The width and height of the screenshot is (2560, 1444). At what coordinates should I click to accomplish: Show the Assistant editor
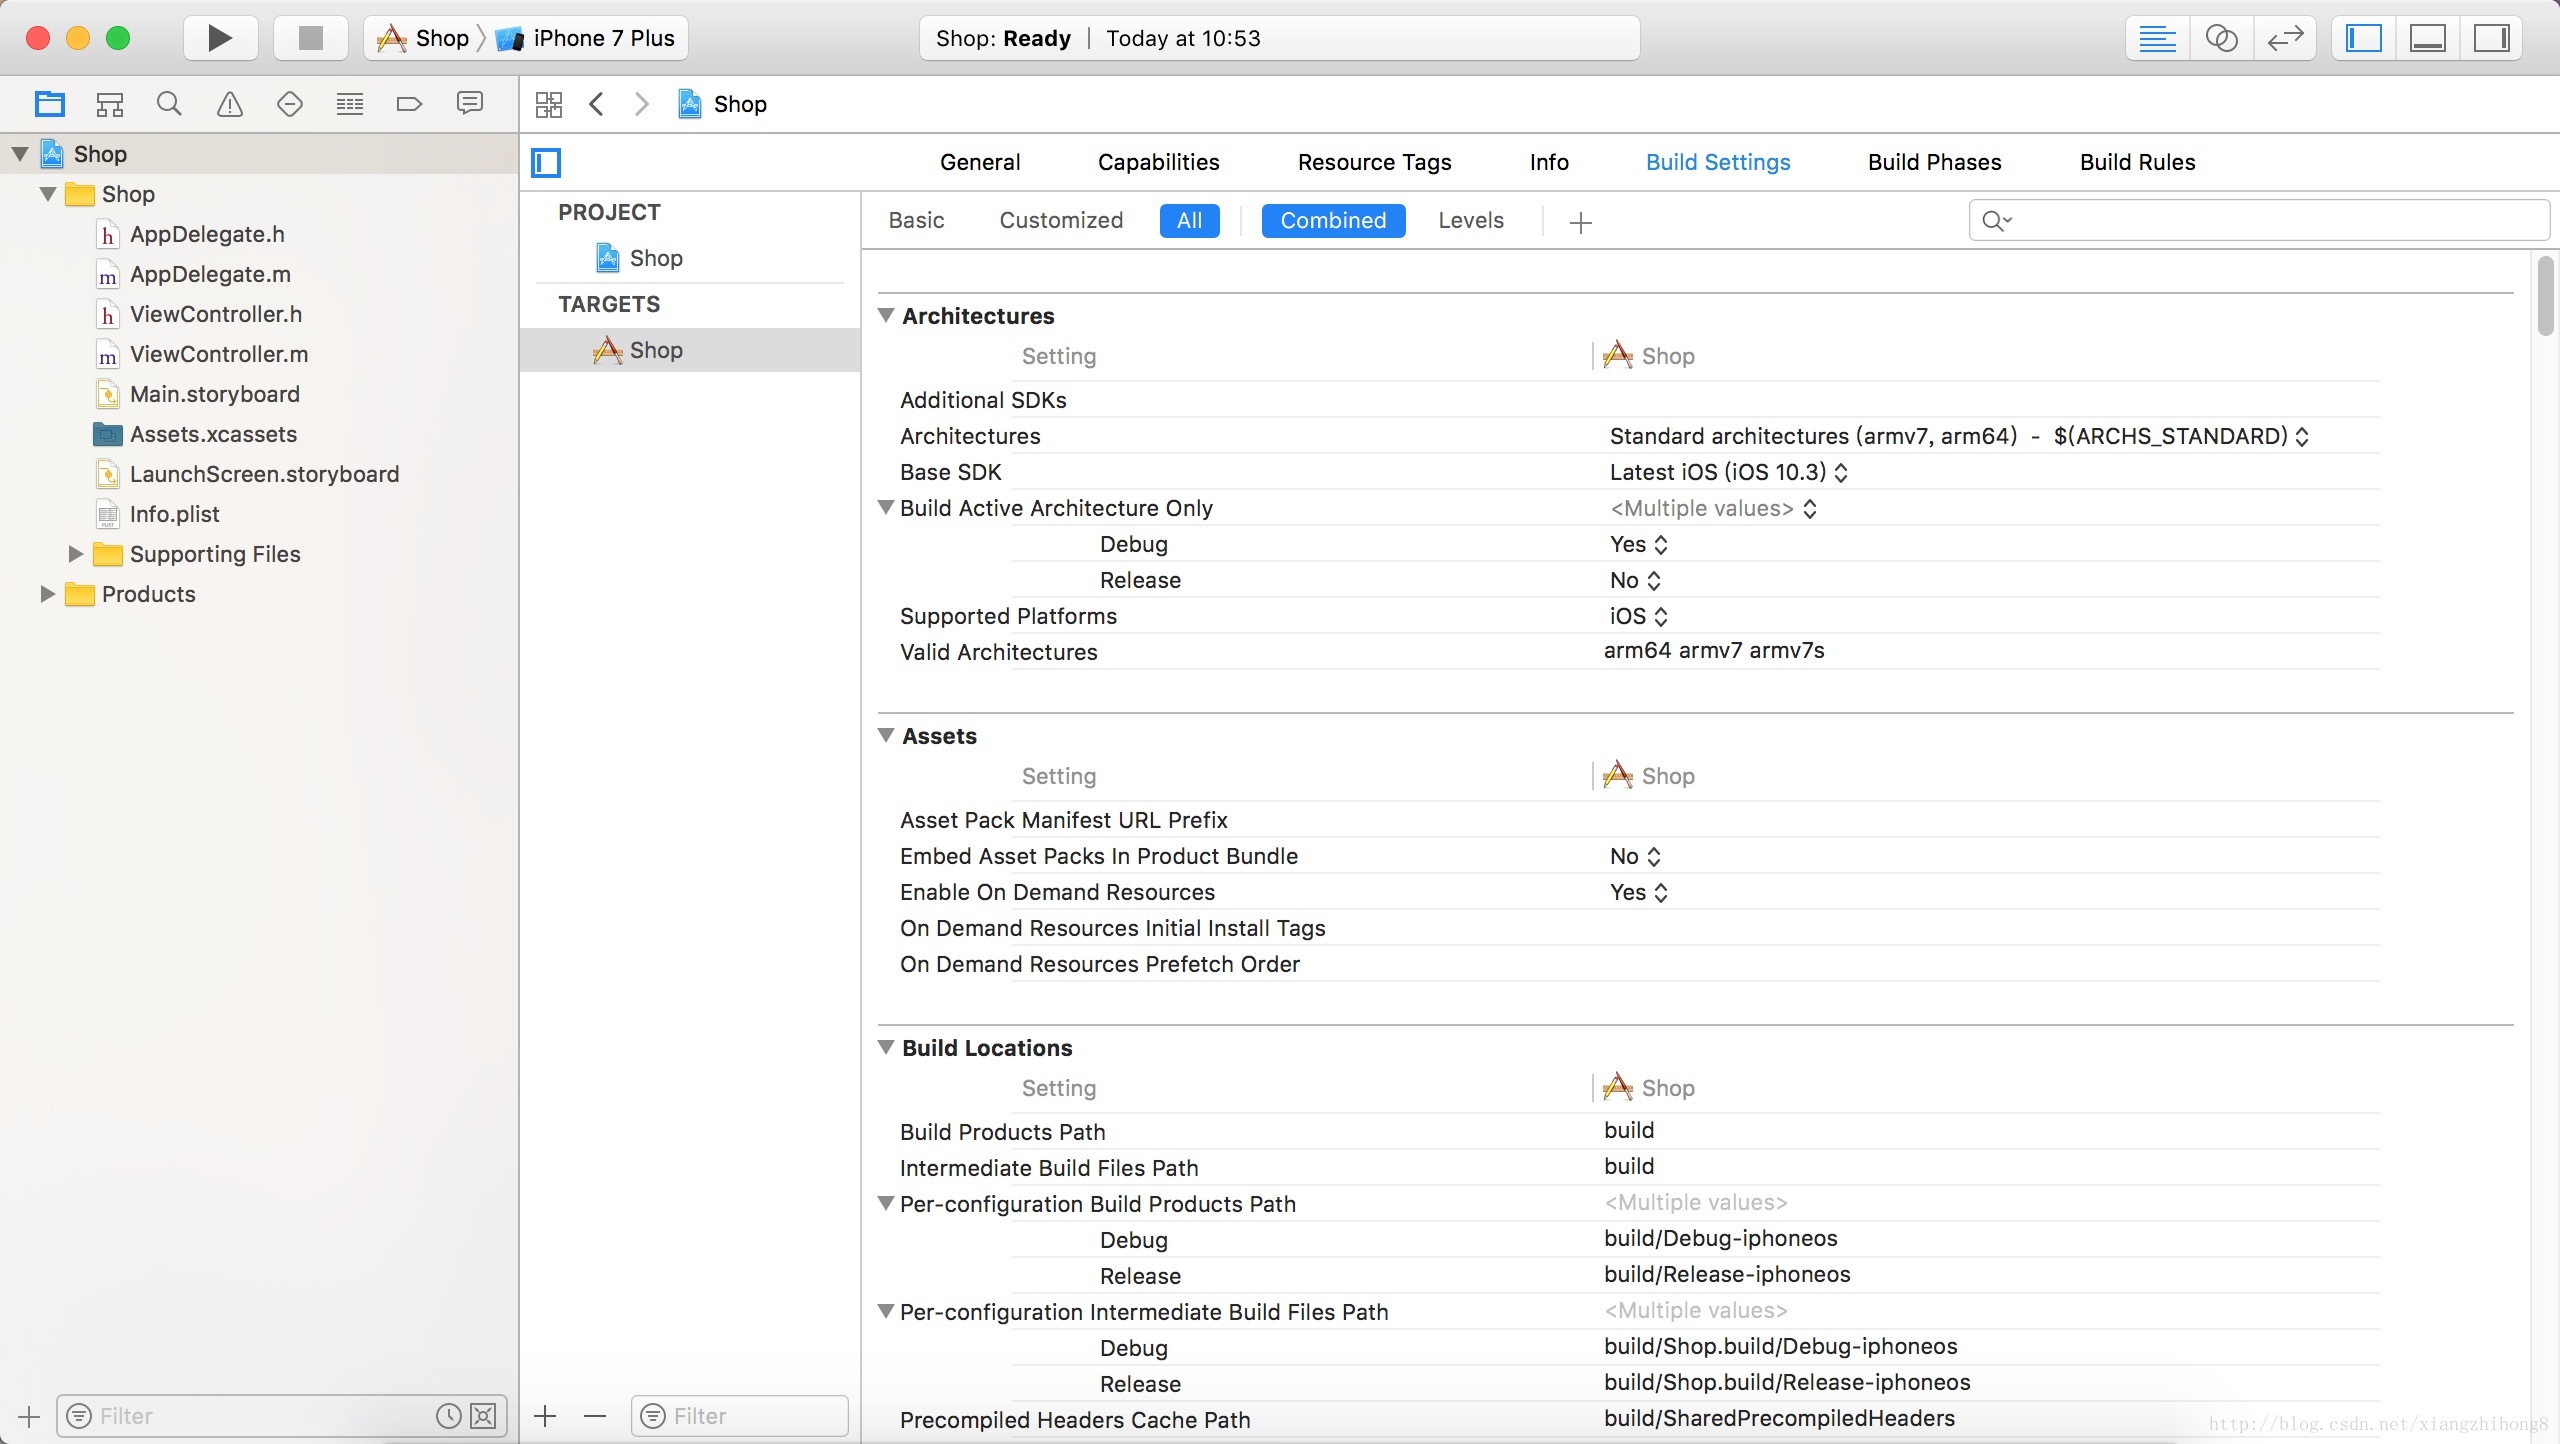point(2221,39)
